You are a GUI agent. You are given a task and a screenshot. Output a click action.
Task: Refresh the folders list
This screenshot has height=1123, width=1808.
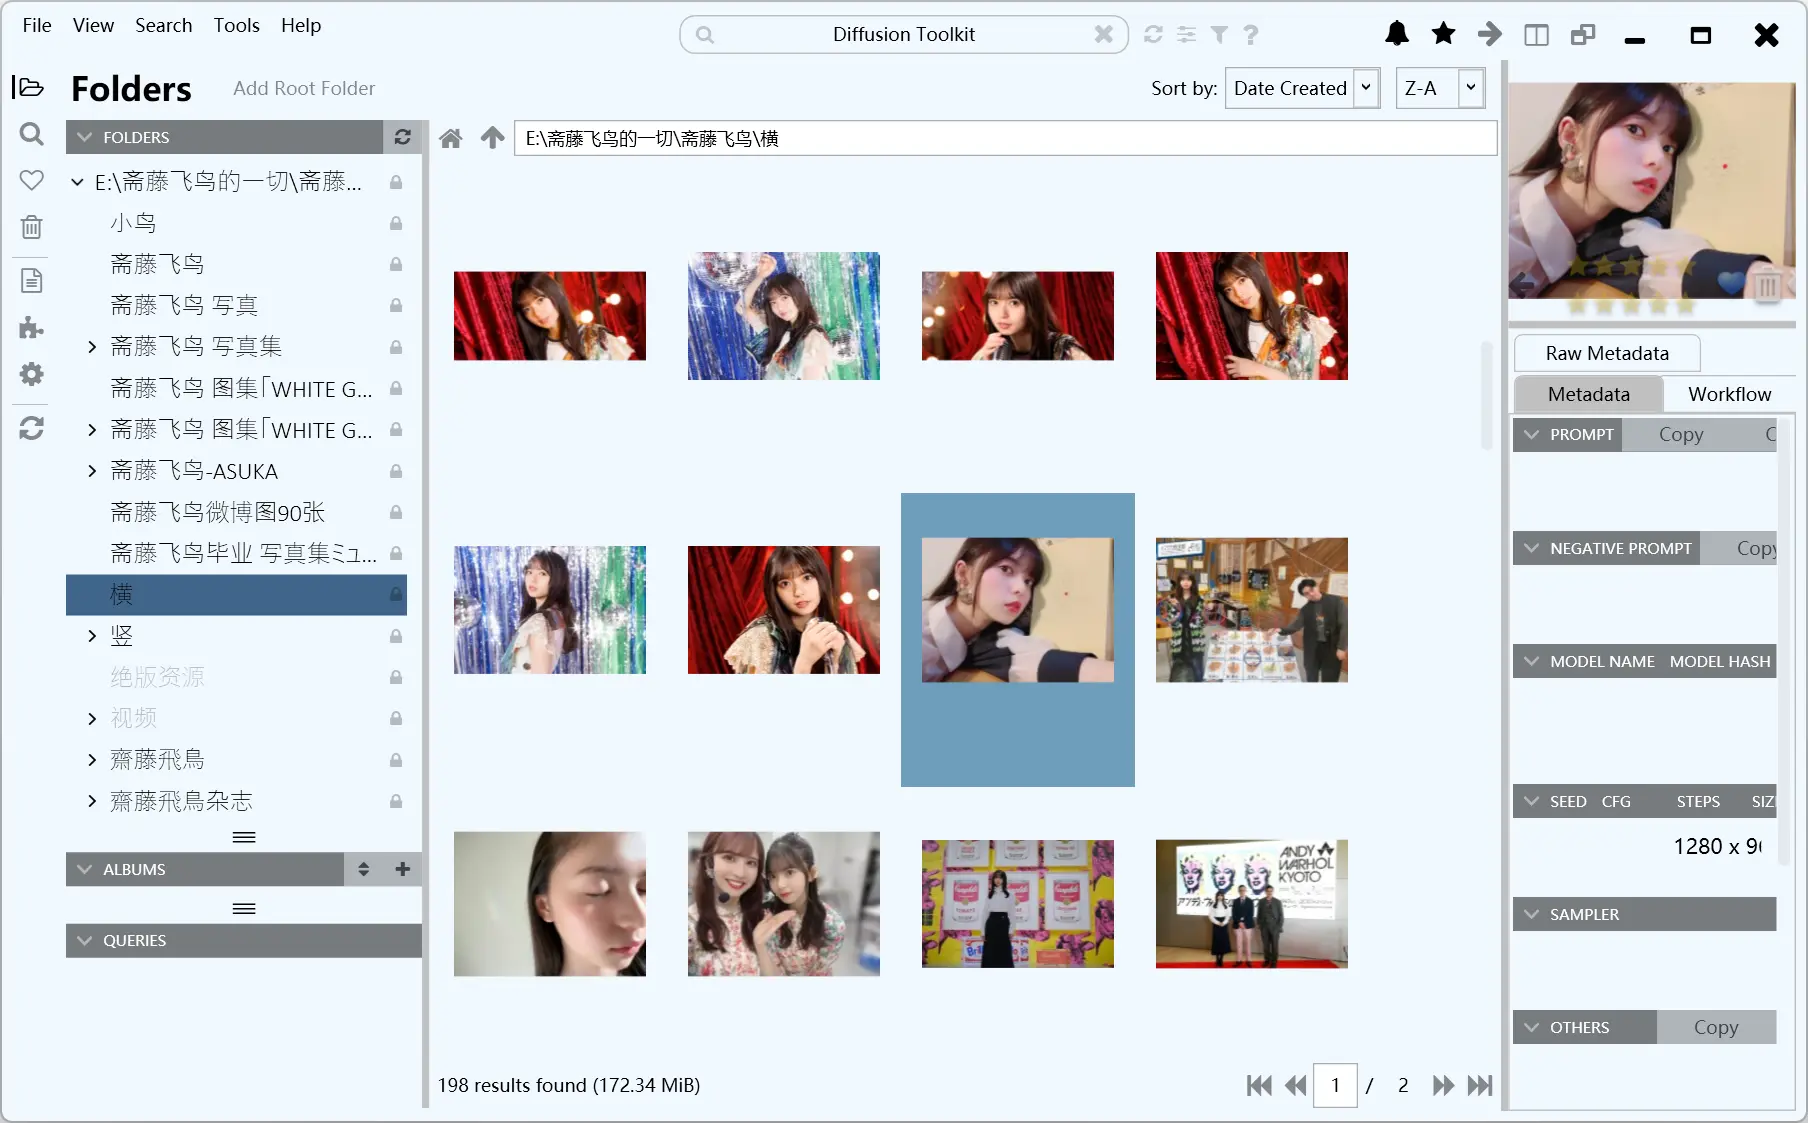tap(402, 137)
